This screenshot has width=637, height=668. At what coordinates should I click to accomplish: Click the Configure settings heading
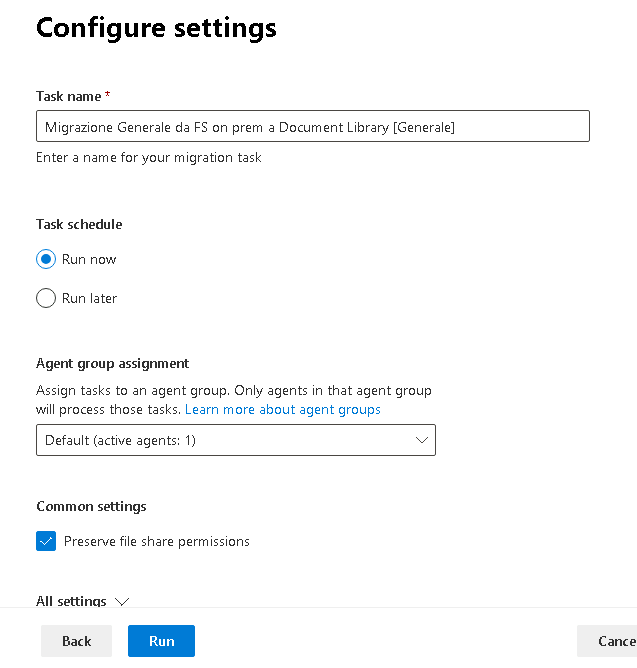[156, 28]
